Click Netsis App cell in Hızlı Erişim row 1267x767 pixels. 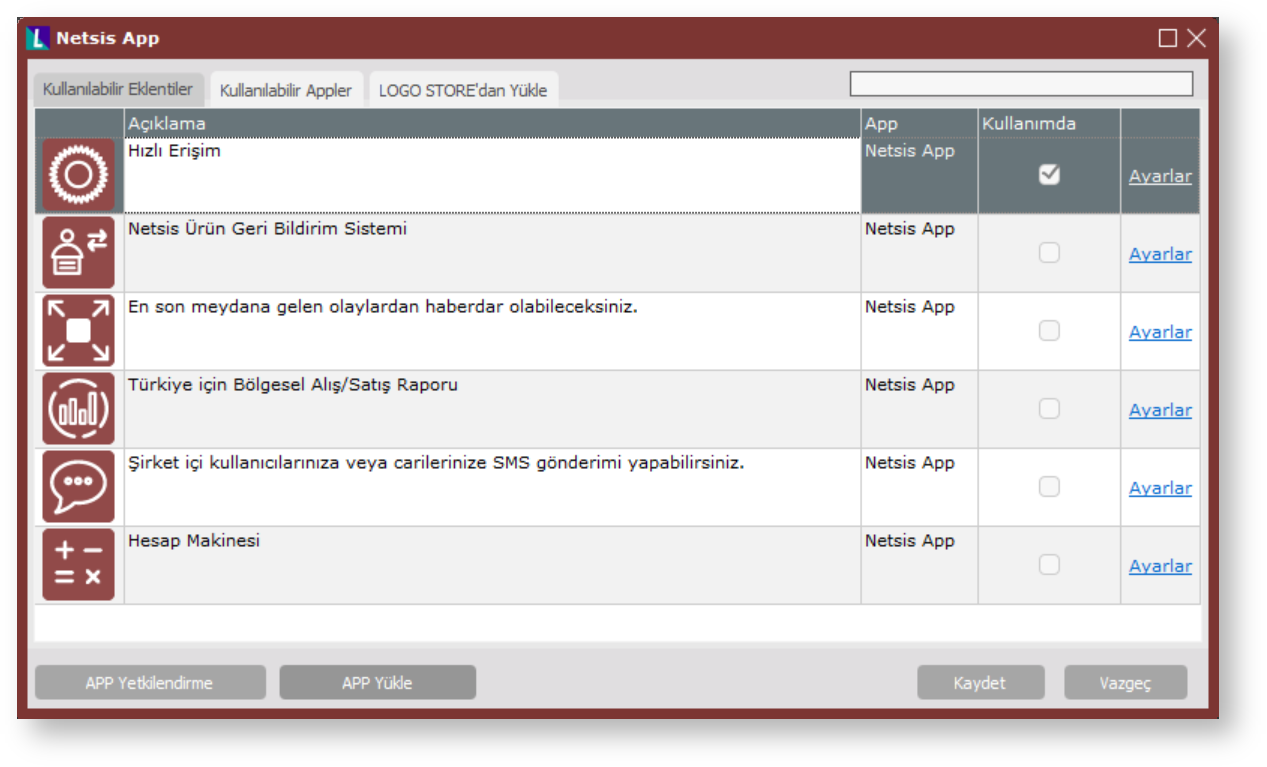tap(919, 175)
